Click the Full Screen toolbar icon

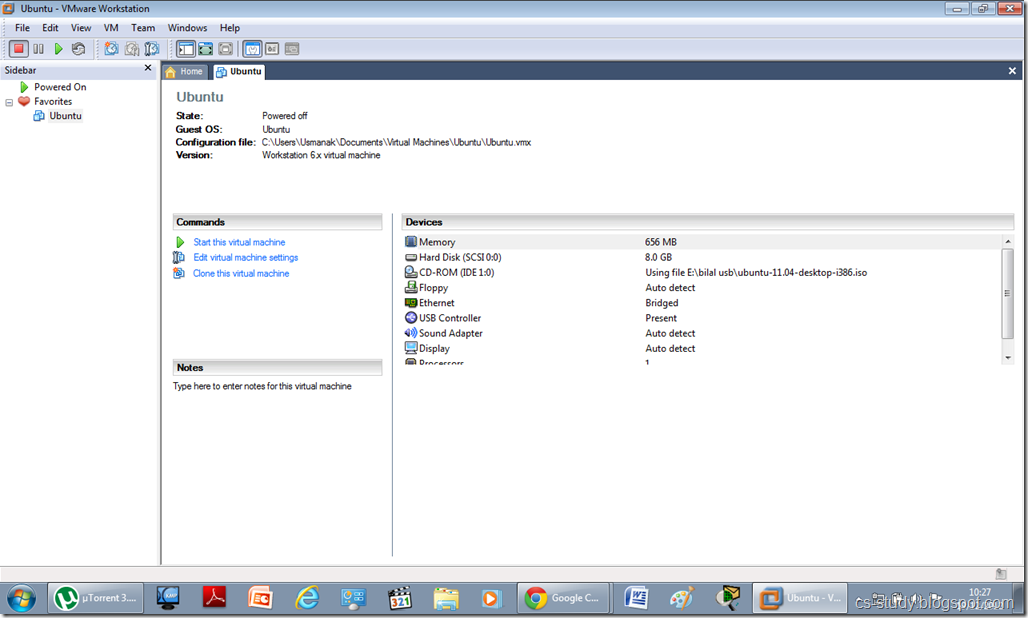click(206, 48)
